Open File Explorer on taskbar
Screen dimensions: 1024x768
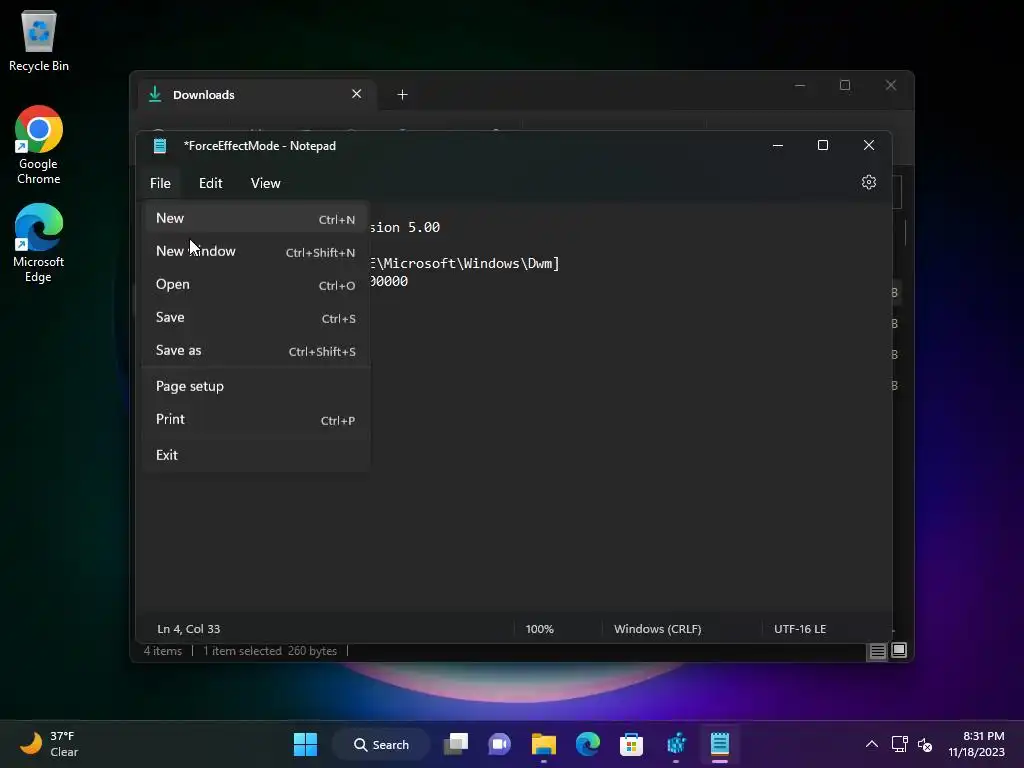(543, 744)
